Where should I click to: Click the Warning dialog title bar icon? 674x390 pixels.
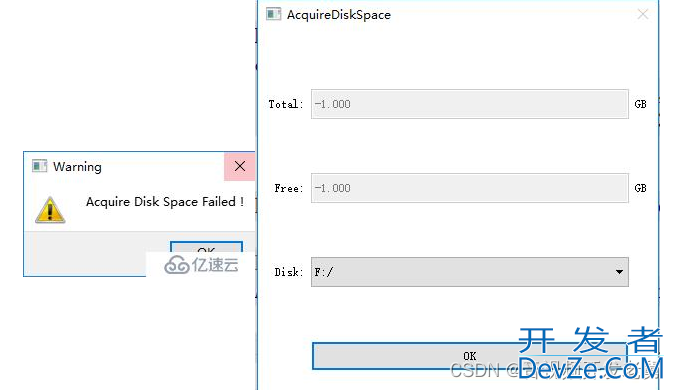[40, 166]
